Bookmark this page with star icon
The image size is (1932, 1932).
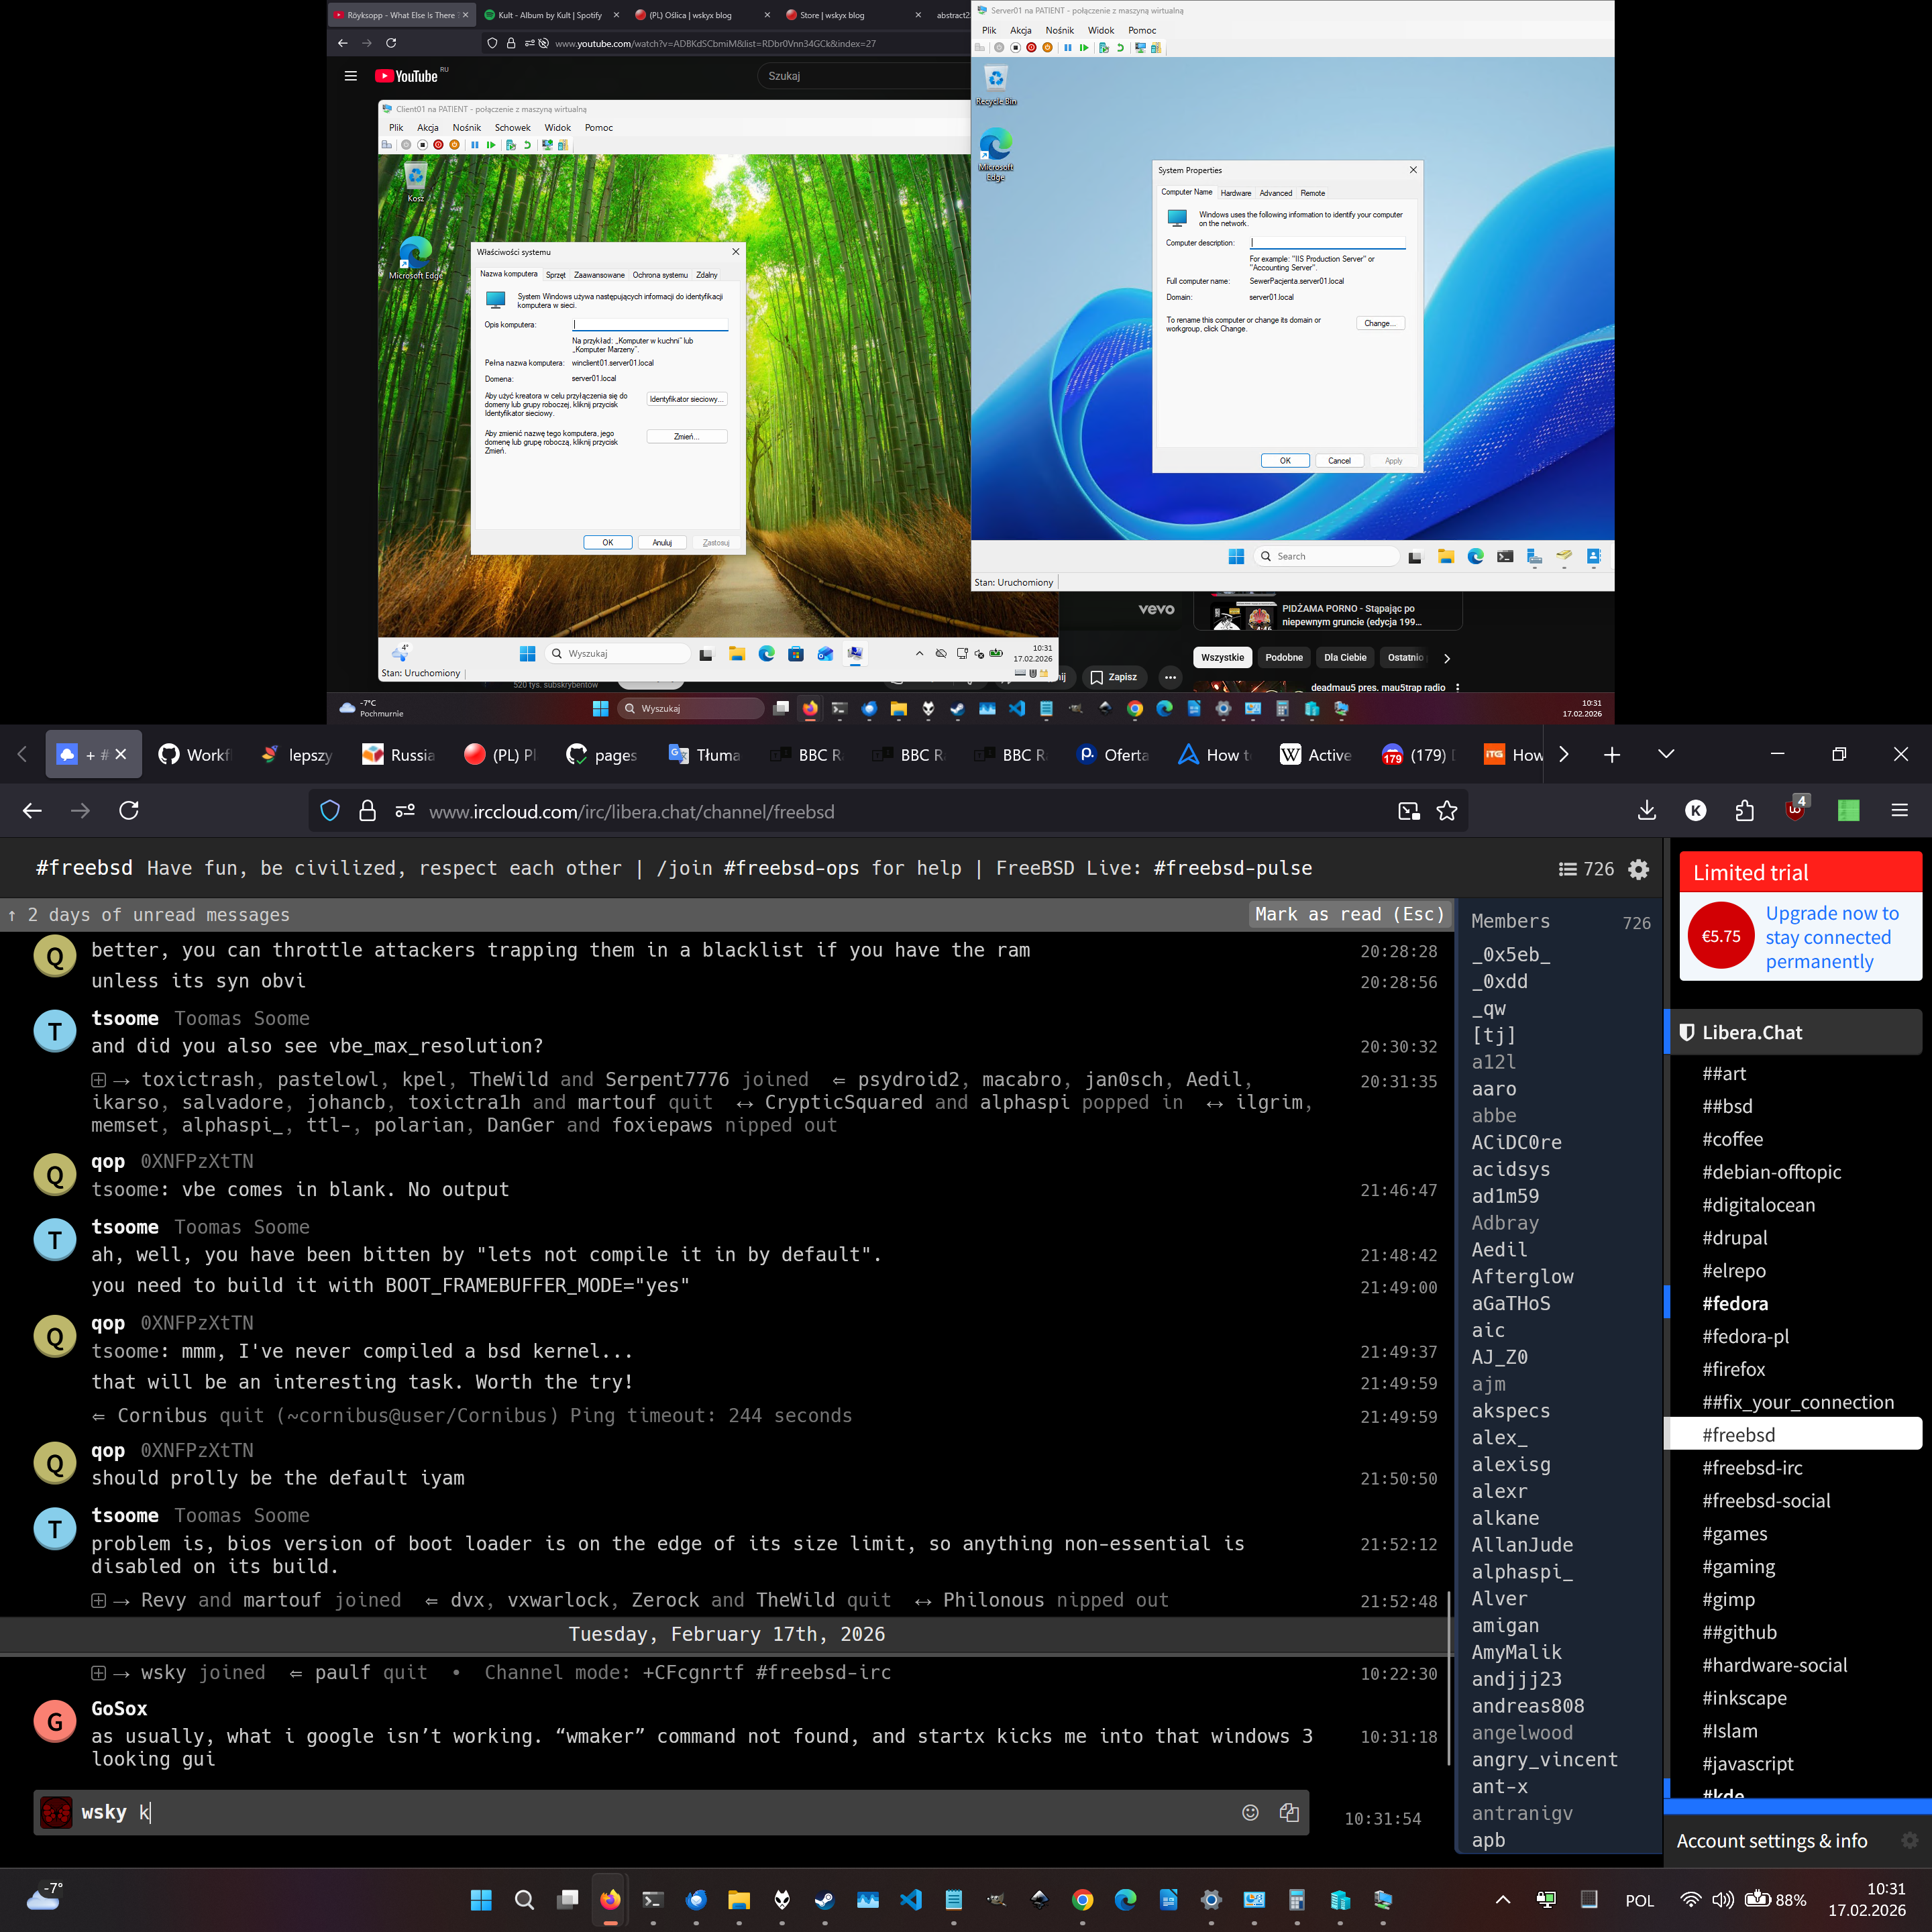tap(1446, 811)
